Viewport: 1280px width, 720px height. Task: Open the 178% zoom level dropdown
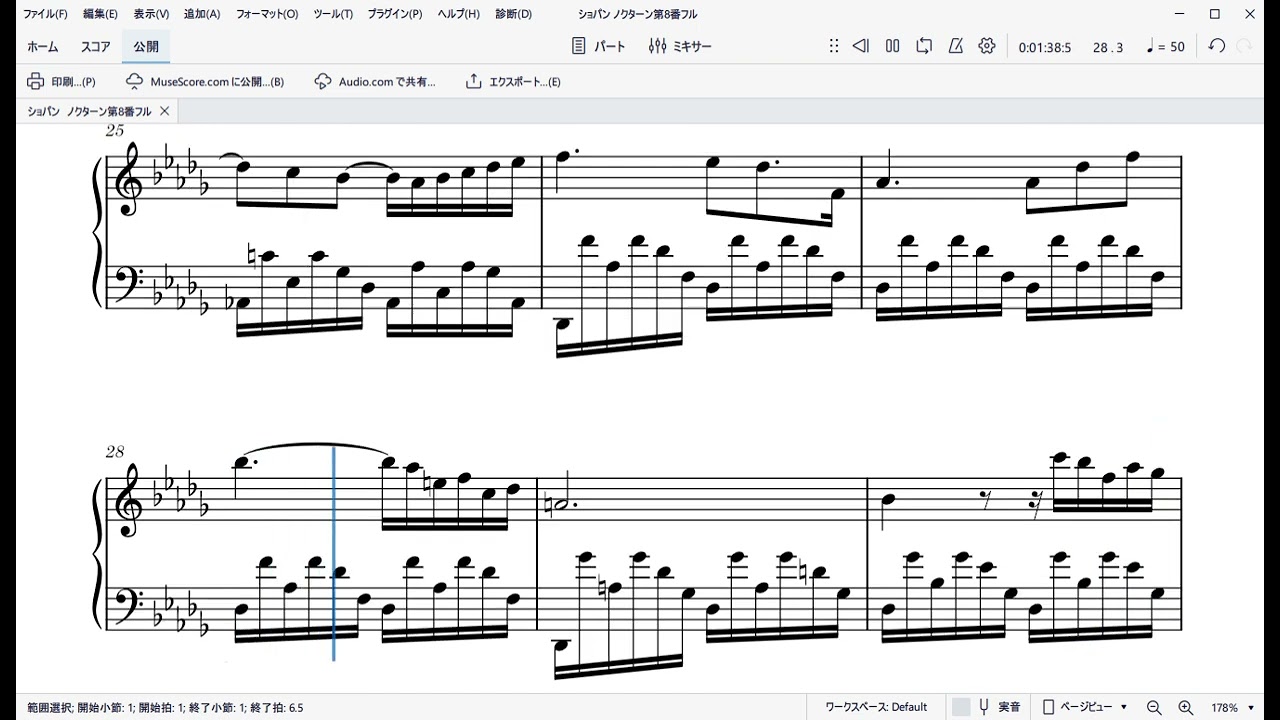tap(1232, 707)
